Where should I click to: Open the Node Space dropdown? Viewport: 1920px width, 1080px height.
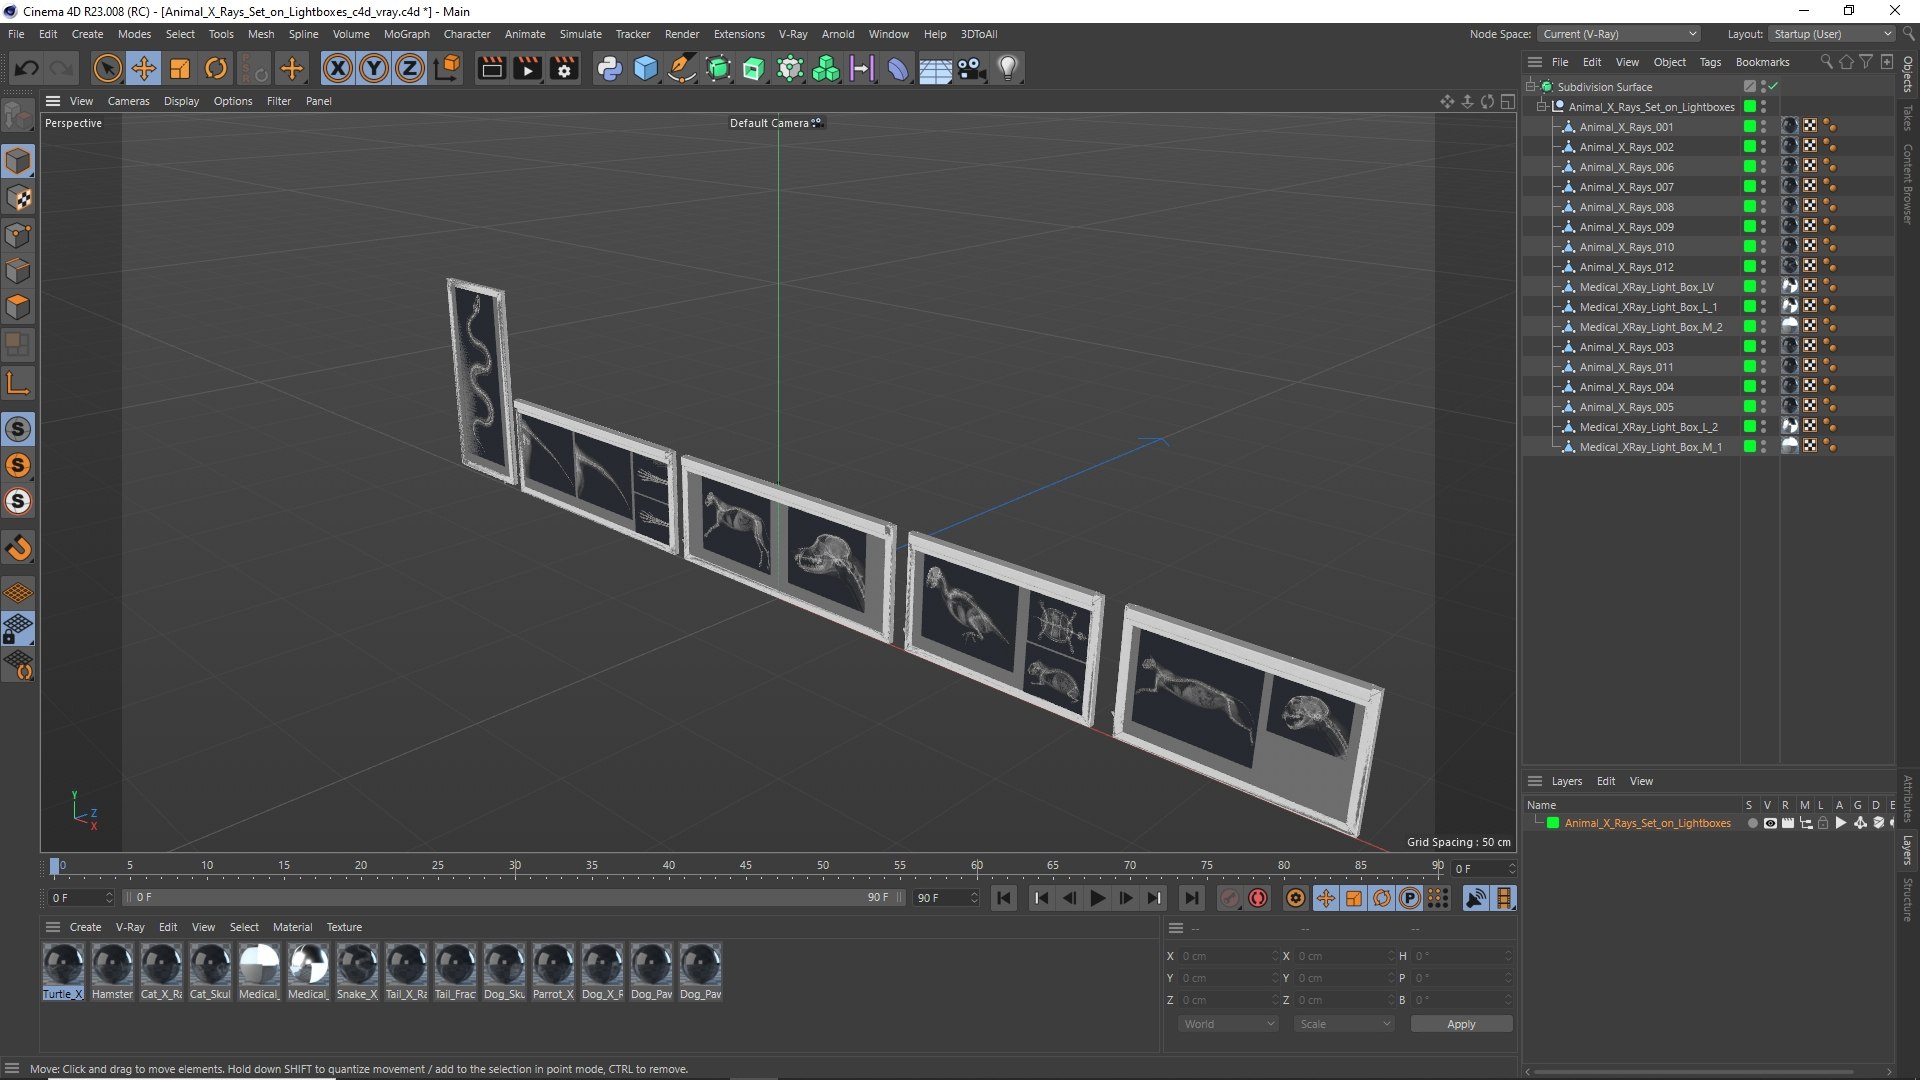click(x=1618, y=34)
